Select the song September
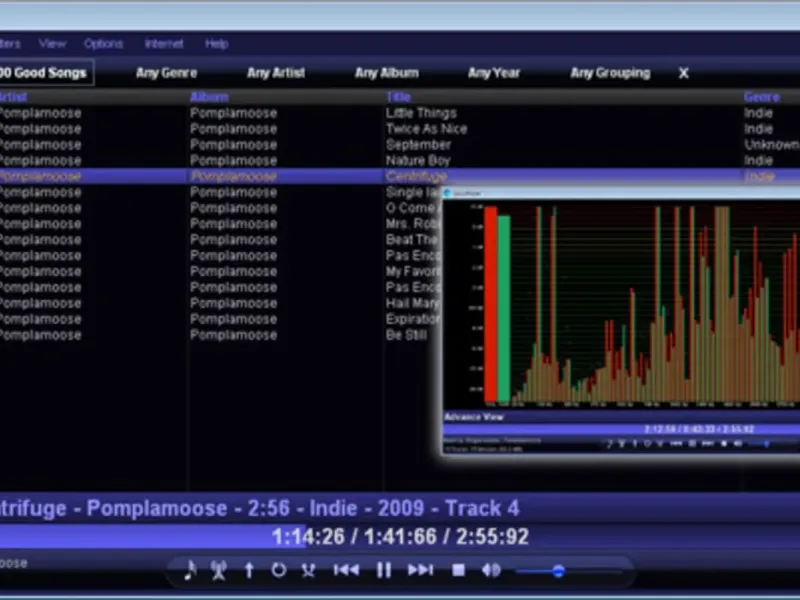 (x=418, y=145)
